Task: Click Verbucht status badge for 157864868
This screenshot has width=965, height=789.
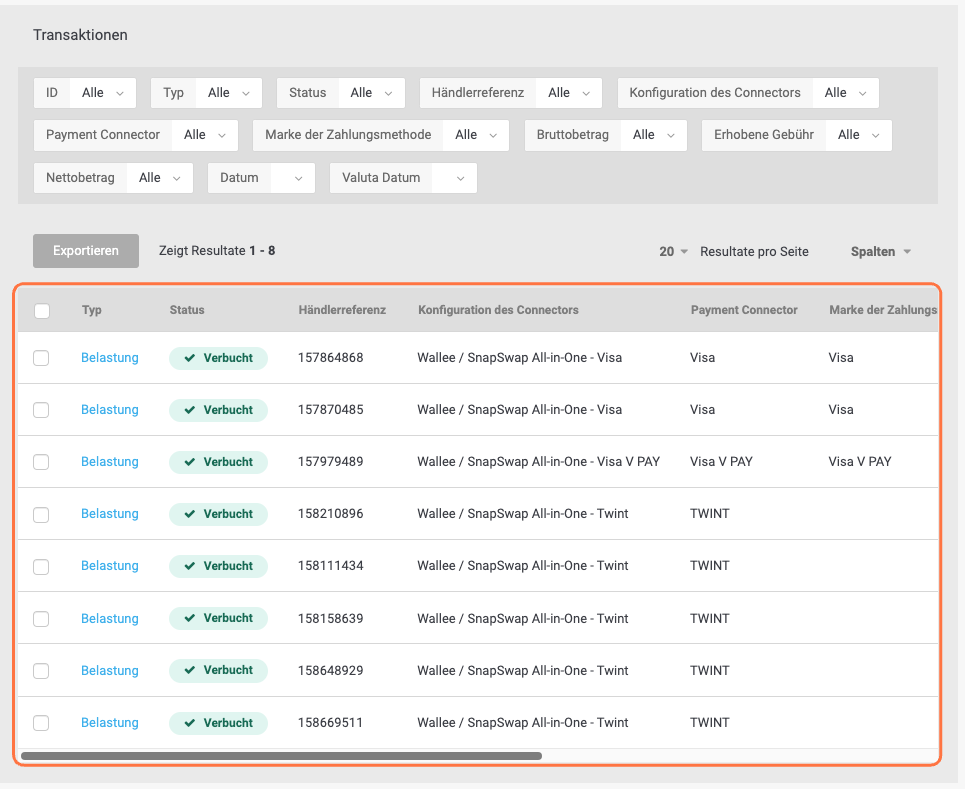Action: [x=218, y=358]
